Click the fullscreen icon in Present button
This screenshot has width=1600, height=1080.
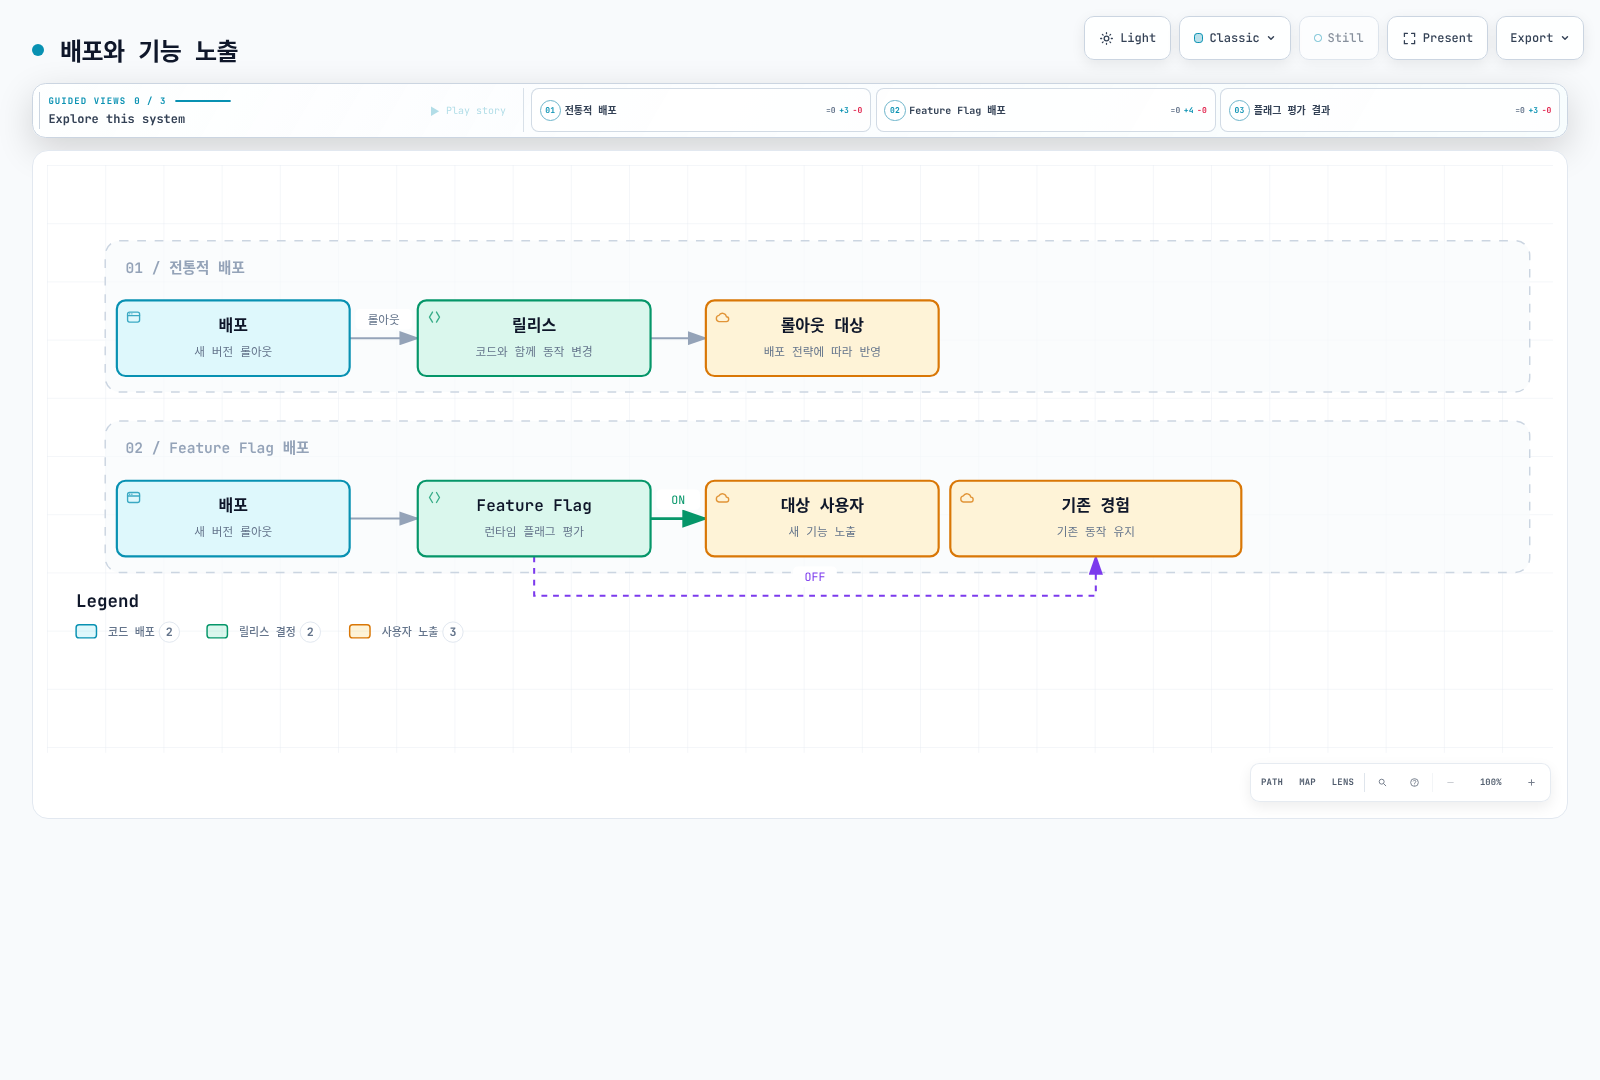[x=1409, y=38]
